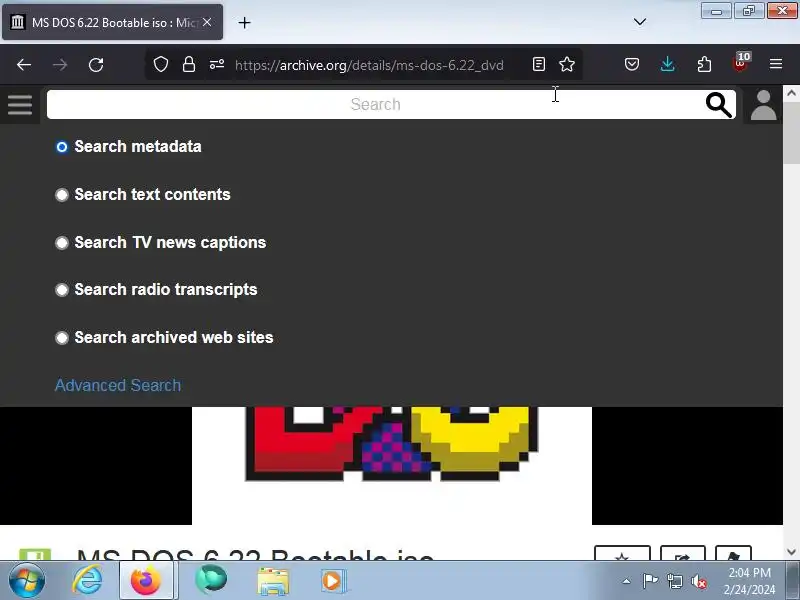
Task: Open network status tray icon
Action: coord(674,581)
